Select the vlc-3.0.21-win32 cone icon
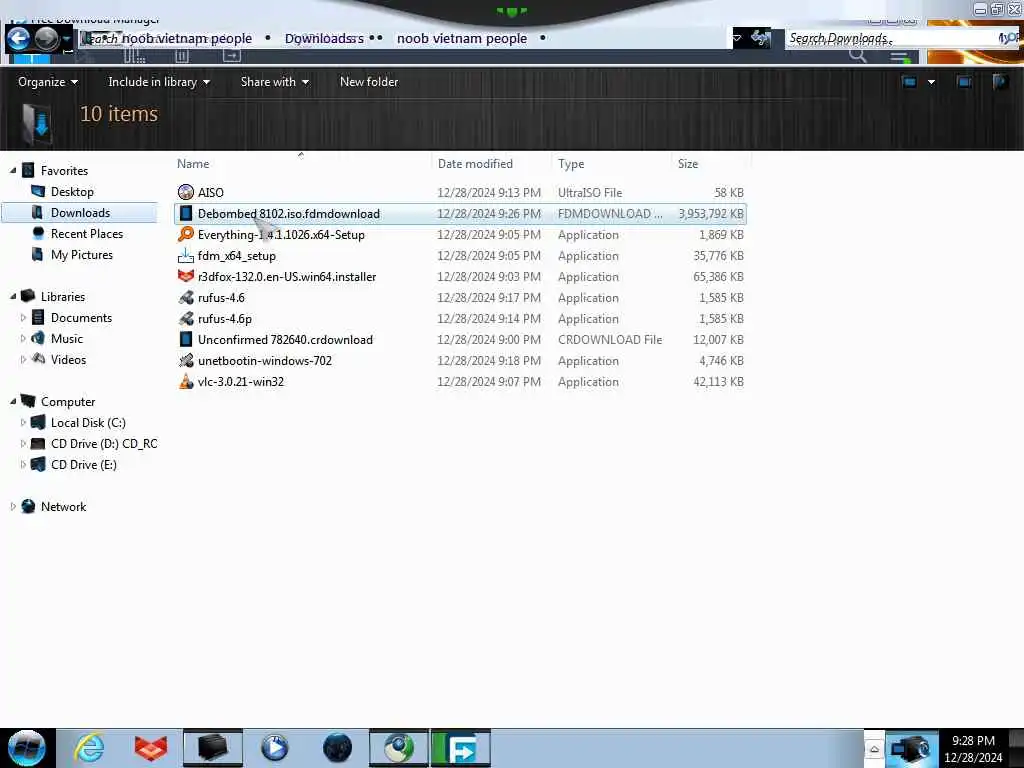 pyautogui.click(x=186, y=381)
